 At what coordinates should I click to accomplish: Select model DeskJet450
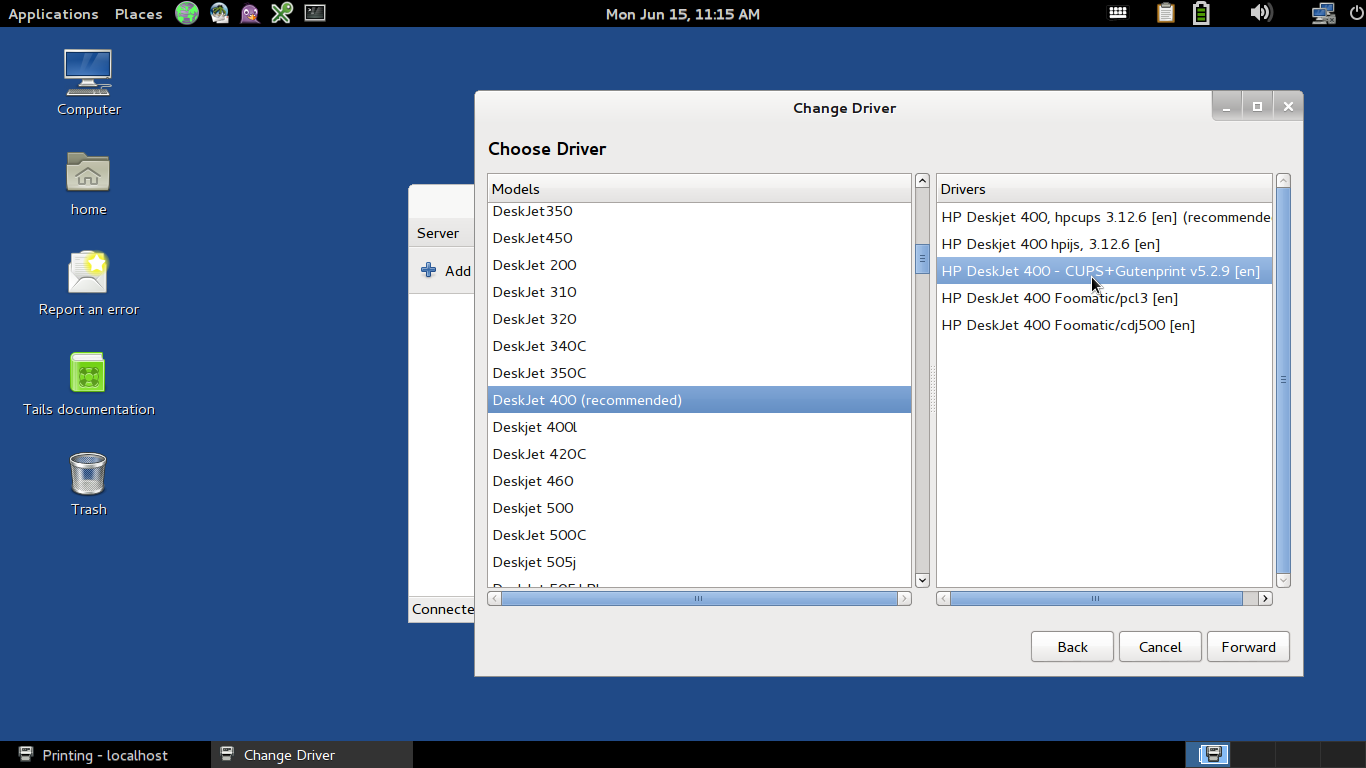[x=699, y=238]
